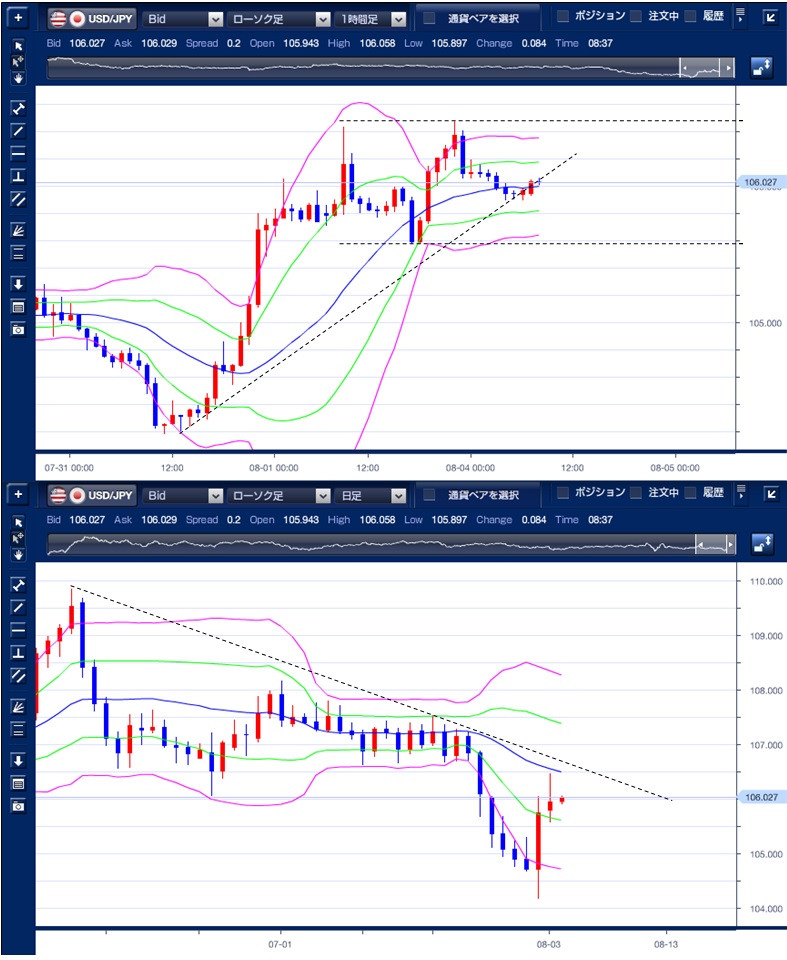Click camera snapshot icon in hourly chart

tap(18, 329)
